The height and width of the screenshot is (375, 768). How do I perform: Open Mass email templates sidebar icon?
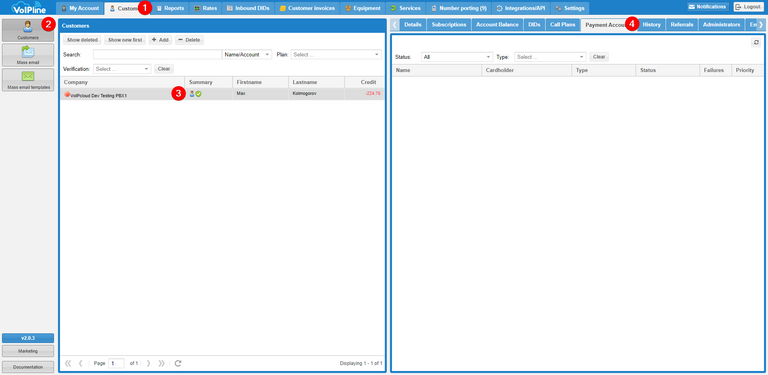[x=28, y=80]
